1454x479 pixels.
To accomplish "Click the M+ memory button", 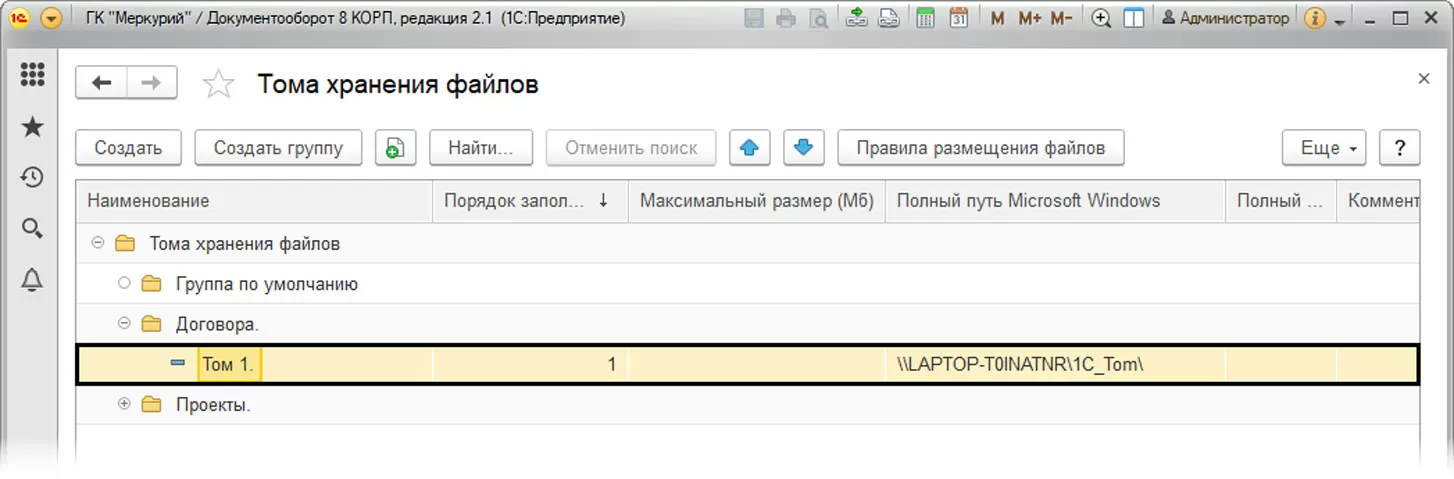I will 1029,18.
